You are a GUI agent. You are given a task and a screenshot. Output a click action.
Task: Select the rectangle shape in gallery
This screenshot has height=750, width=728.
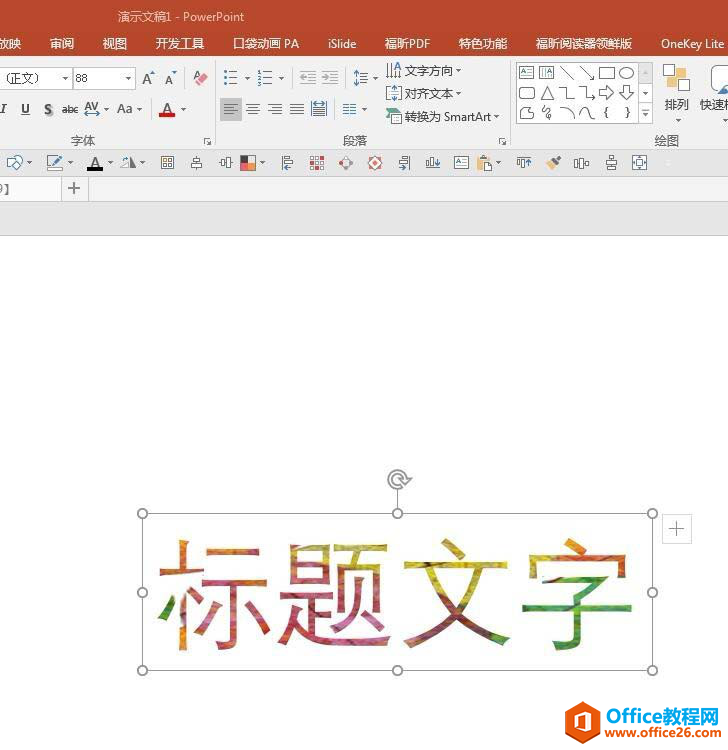coord(607,73)
